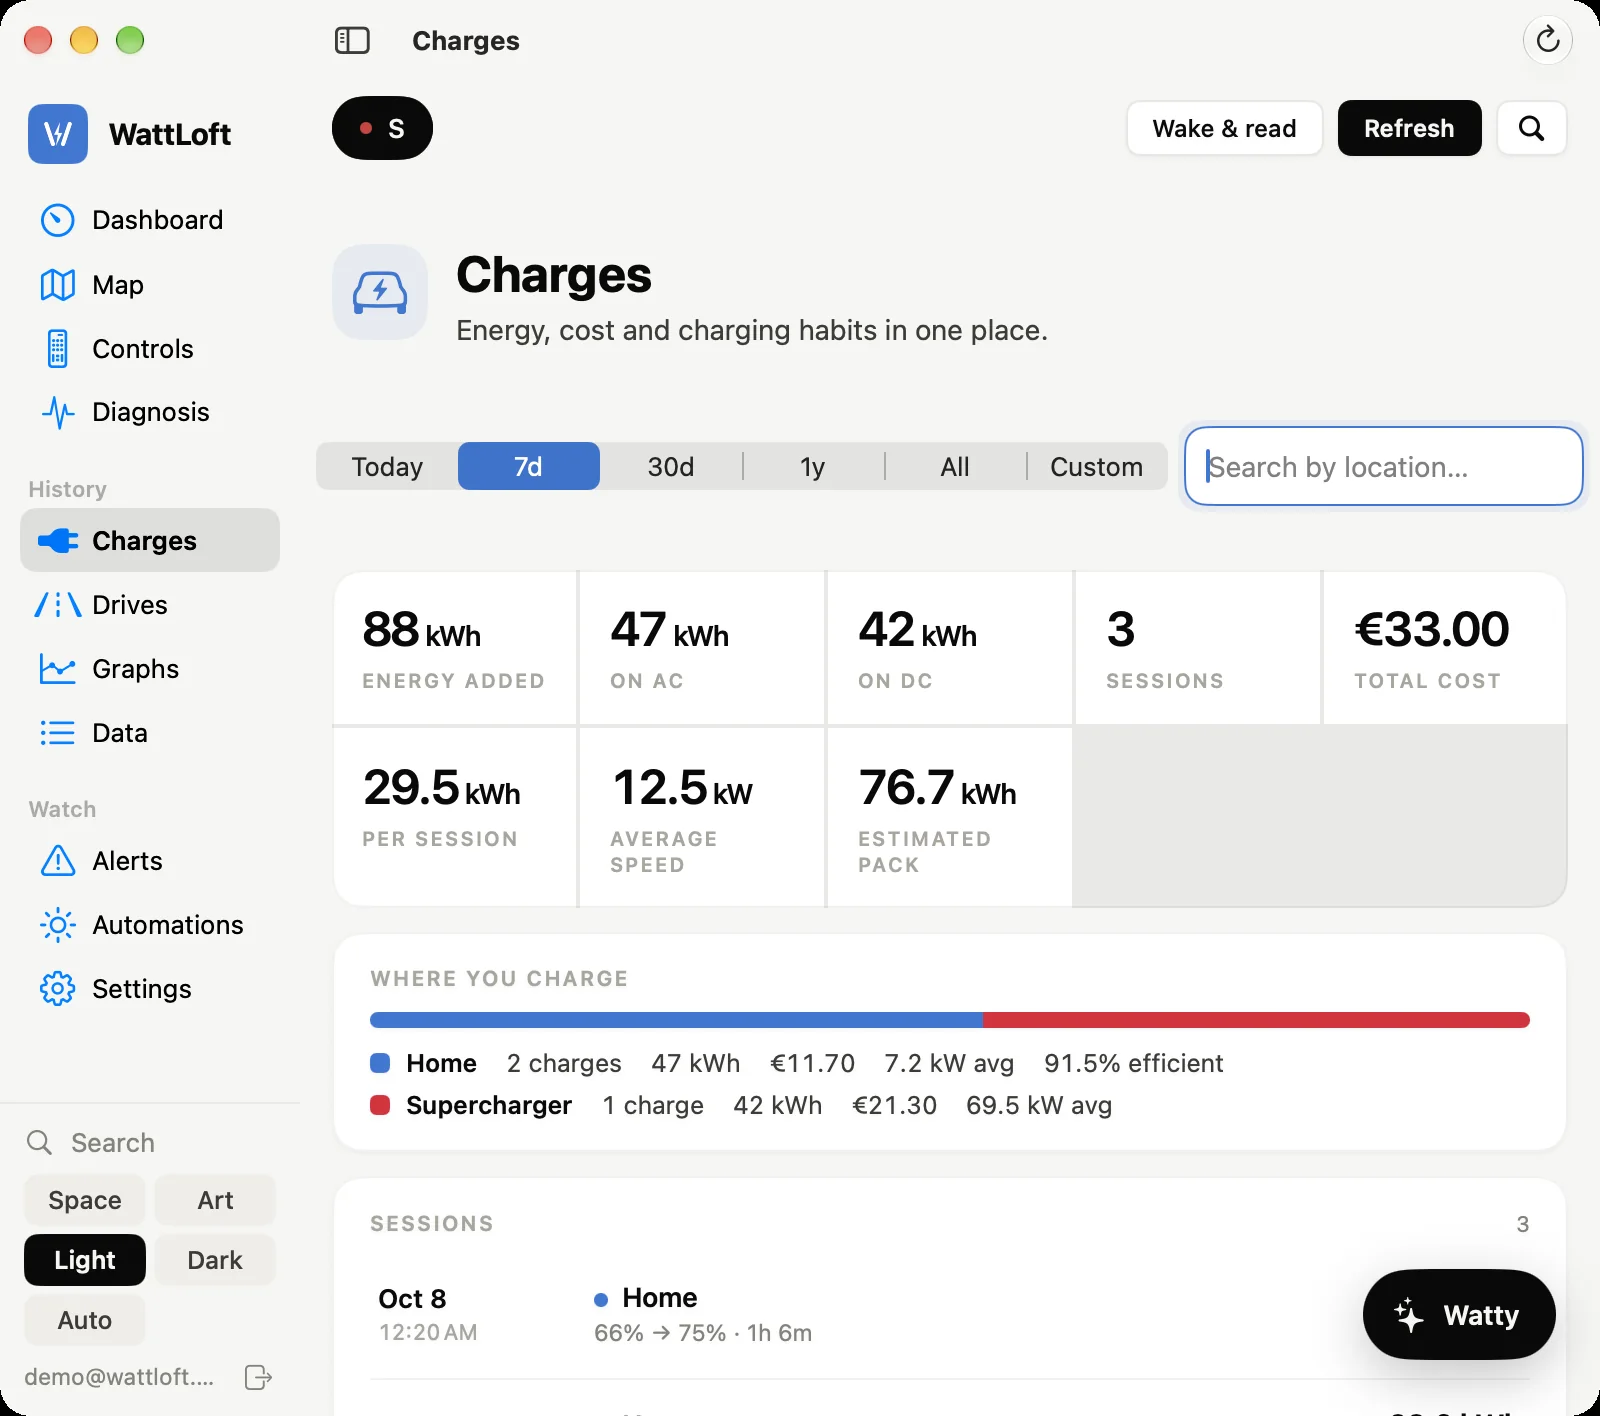Viewport: 1600px width, 1416px height.
Task: View Alerts in Watch section
Action: (150, 861)
